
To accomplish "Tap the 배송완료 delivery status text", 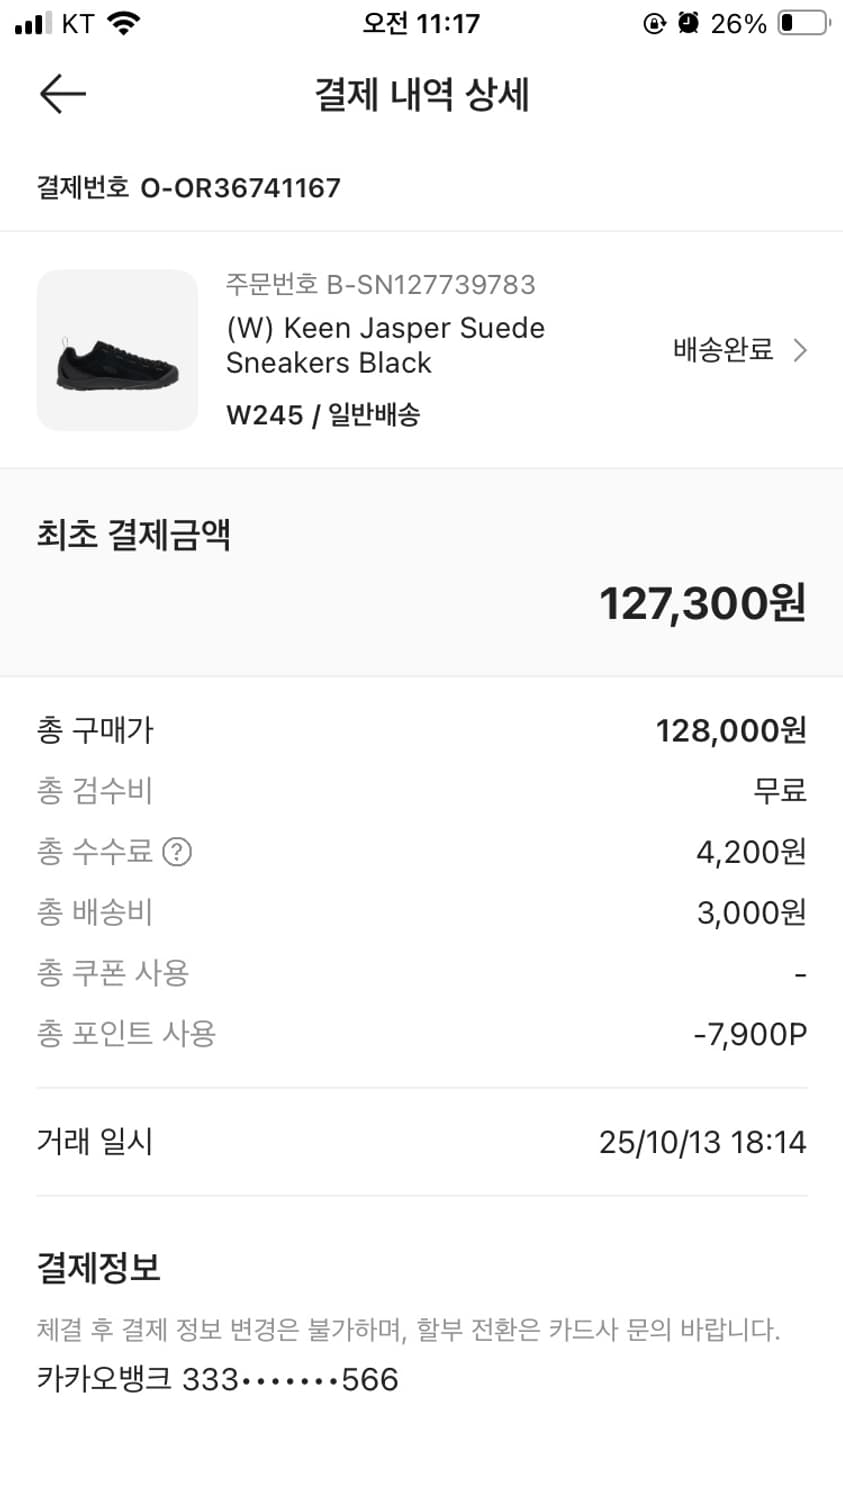I will click(x=723, y=350).
